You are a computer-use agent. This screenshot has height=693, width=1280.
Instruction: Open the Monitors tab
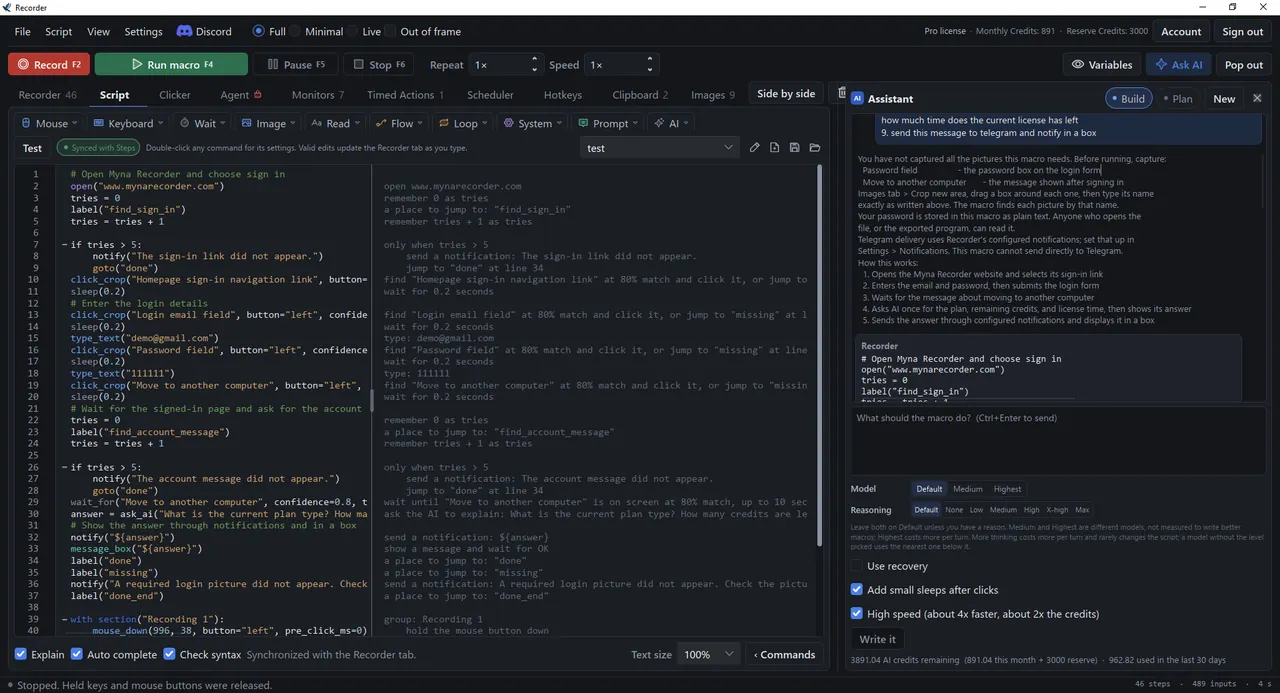tap(317, 95)
